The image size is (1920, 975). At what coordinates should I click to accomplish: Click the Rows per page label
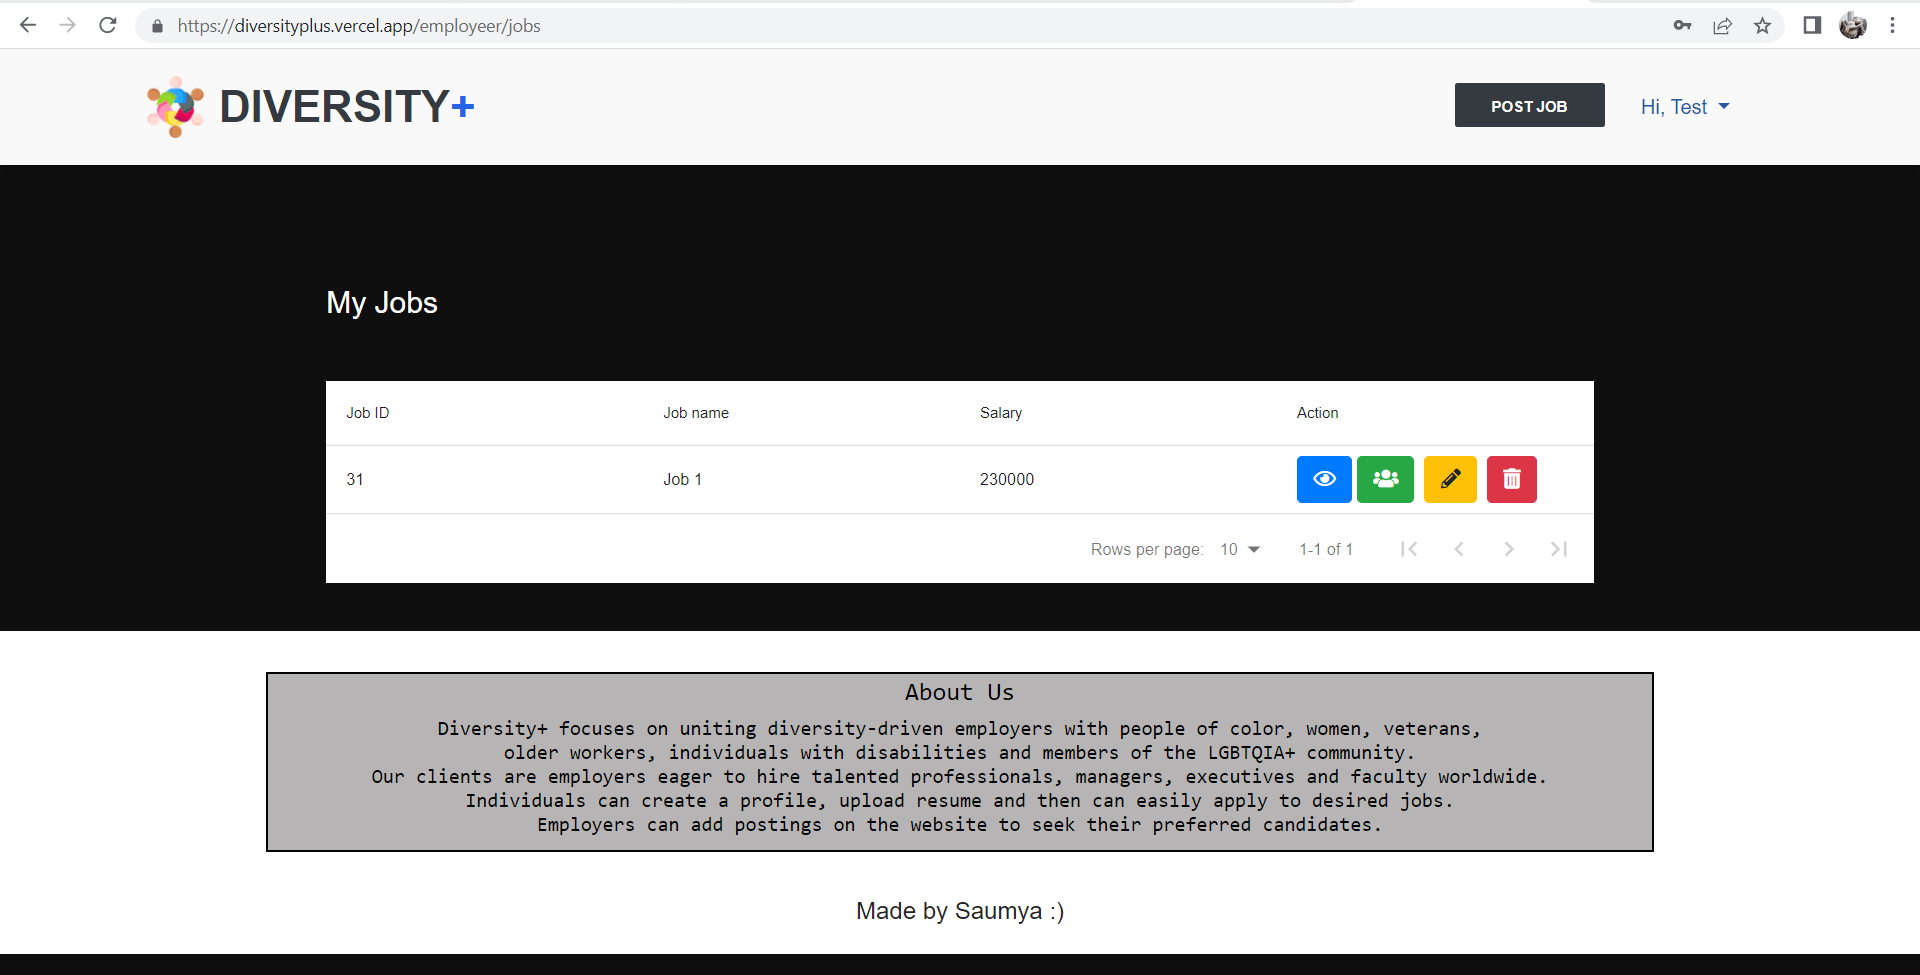(1146, 549)
